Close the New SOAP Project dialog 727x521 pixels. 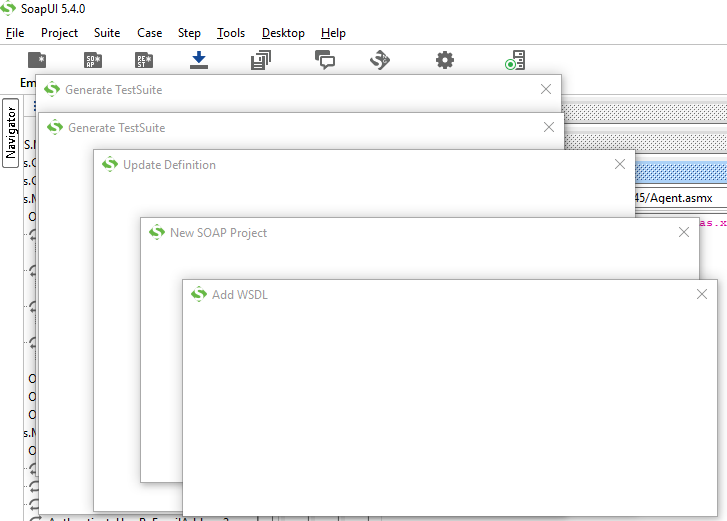pyautogui.click(x=684, y=232)
